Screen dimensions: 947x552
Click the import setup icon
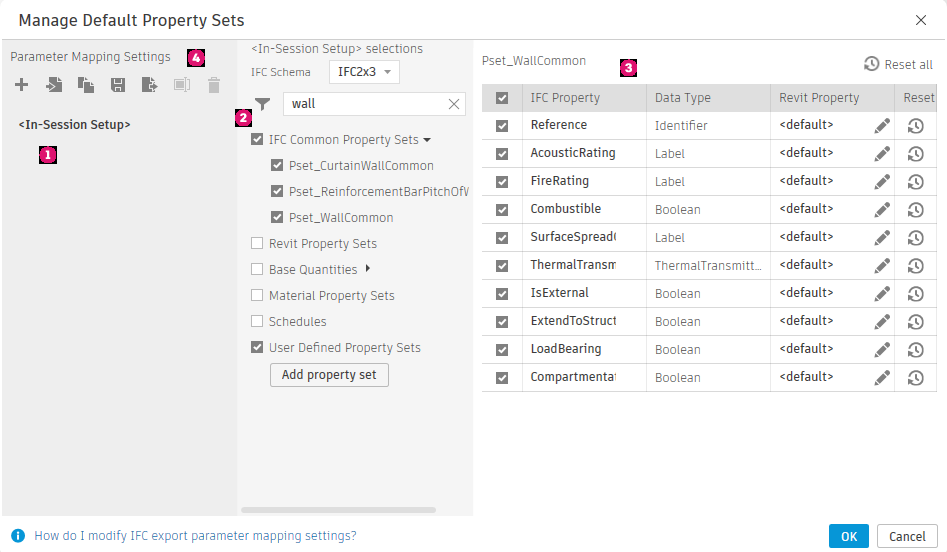(54, 86)
